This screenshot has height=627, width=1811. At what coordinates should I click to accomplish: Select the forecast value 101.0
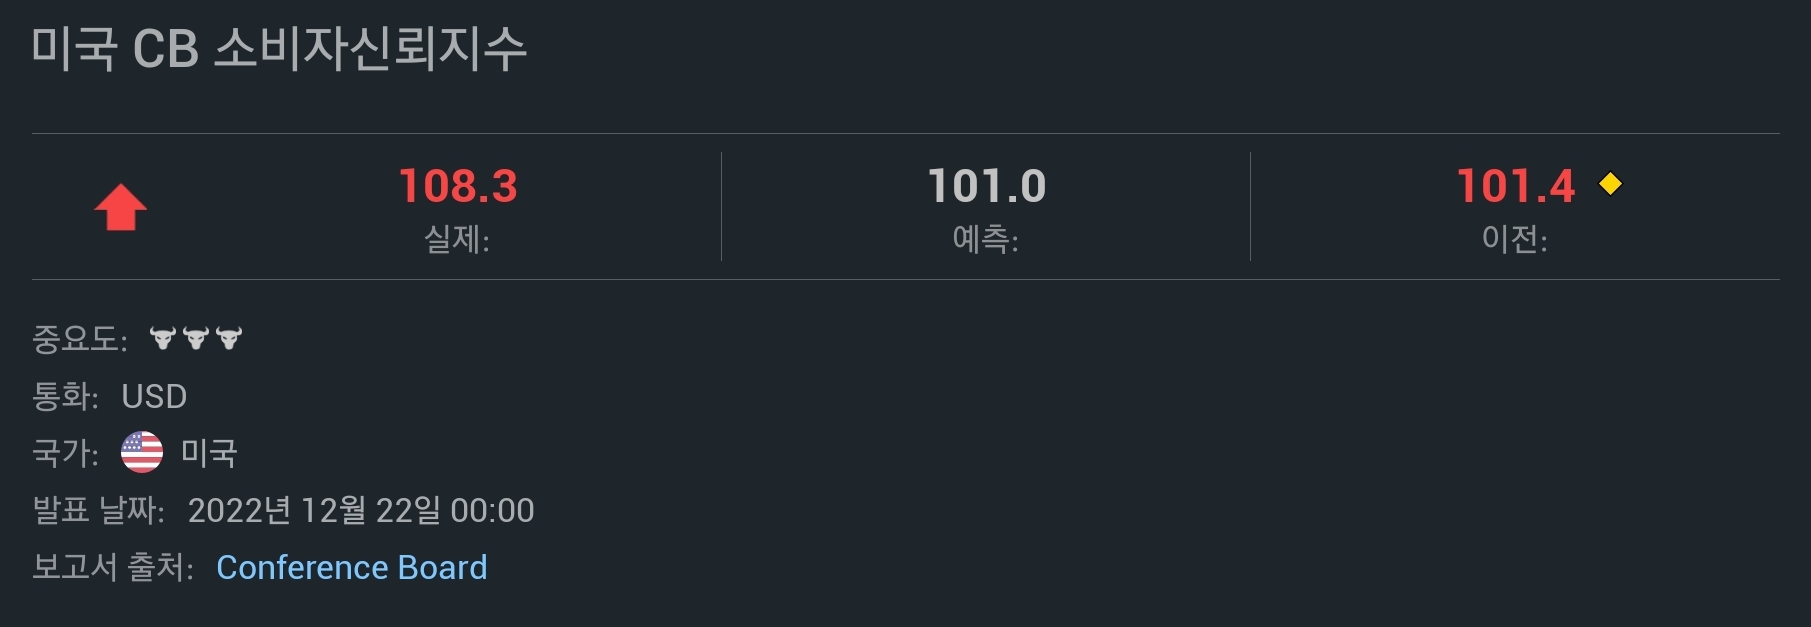pos(987,186)
